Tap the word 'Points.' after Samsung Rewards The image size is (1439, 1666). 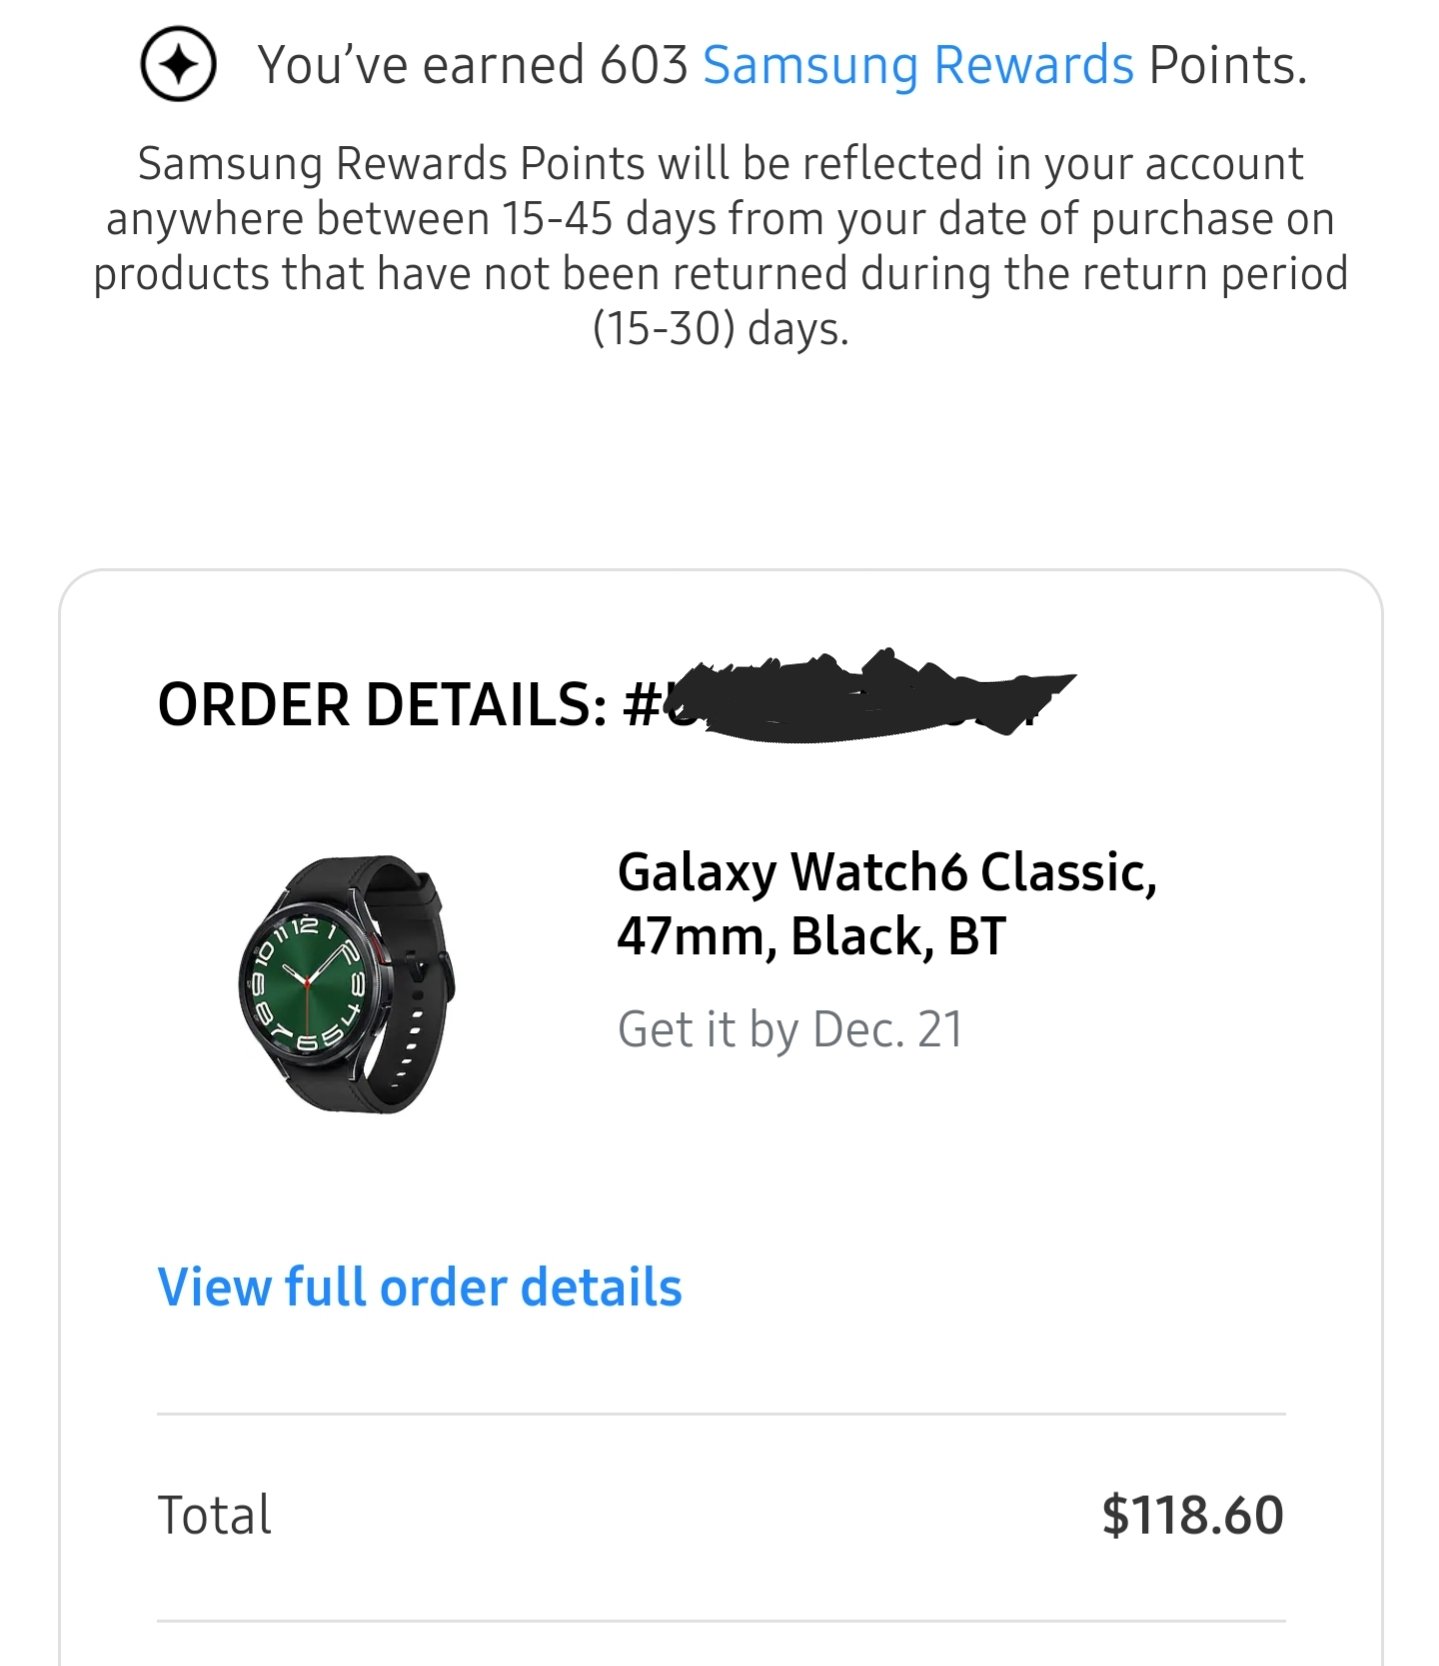[x=1228, y=66]
